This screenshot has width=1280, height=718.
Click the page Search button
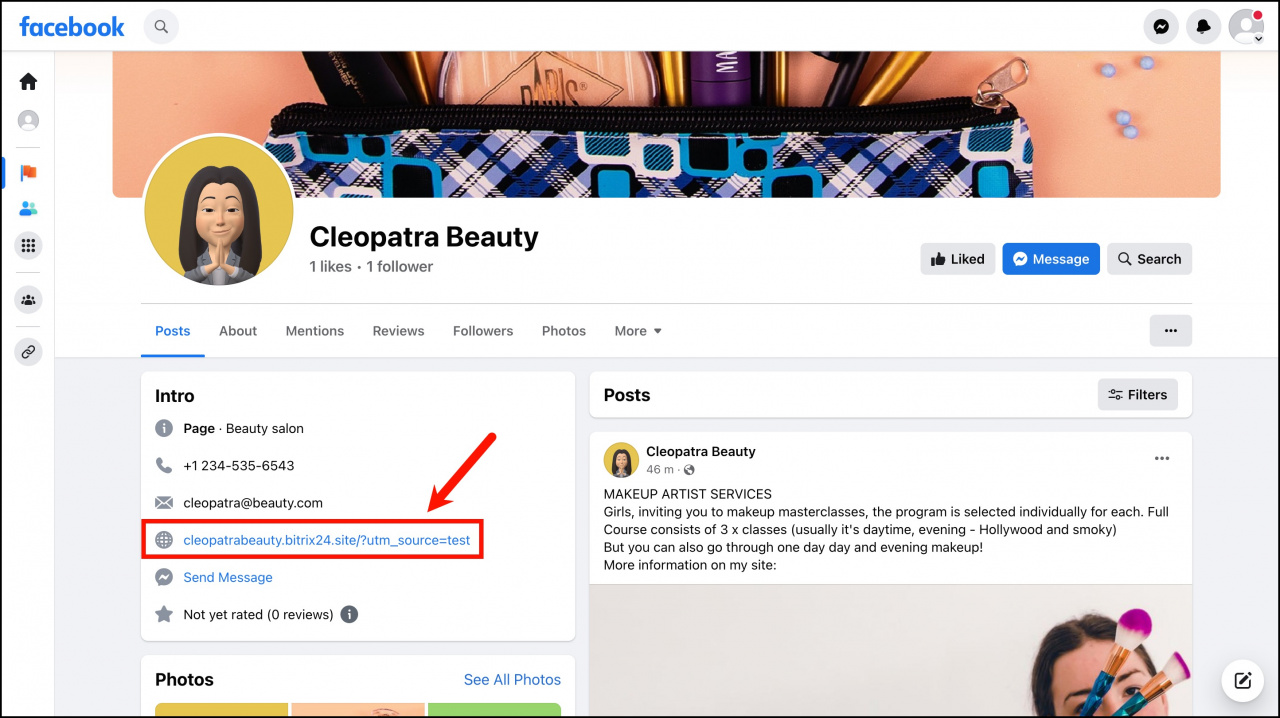click(1150, 259)
